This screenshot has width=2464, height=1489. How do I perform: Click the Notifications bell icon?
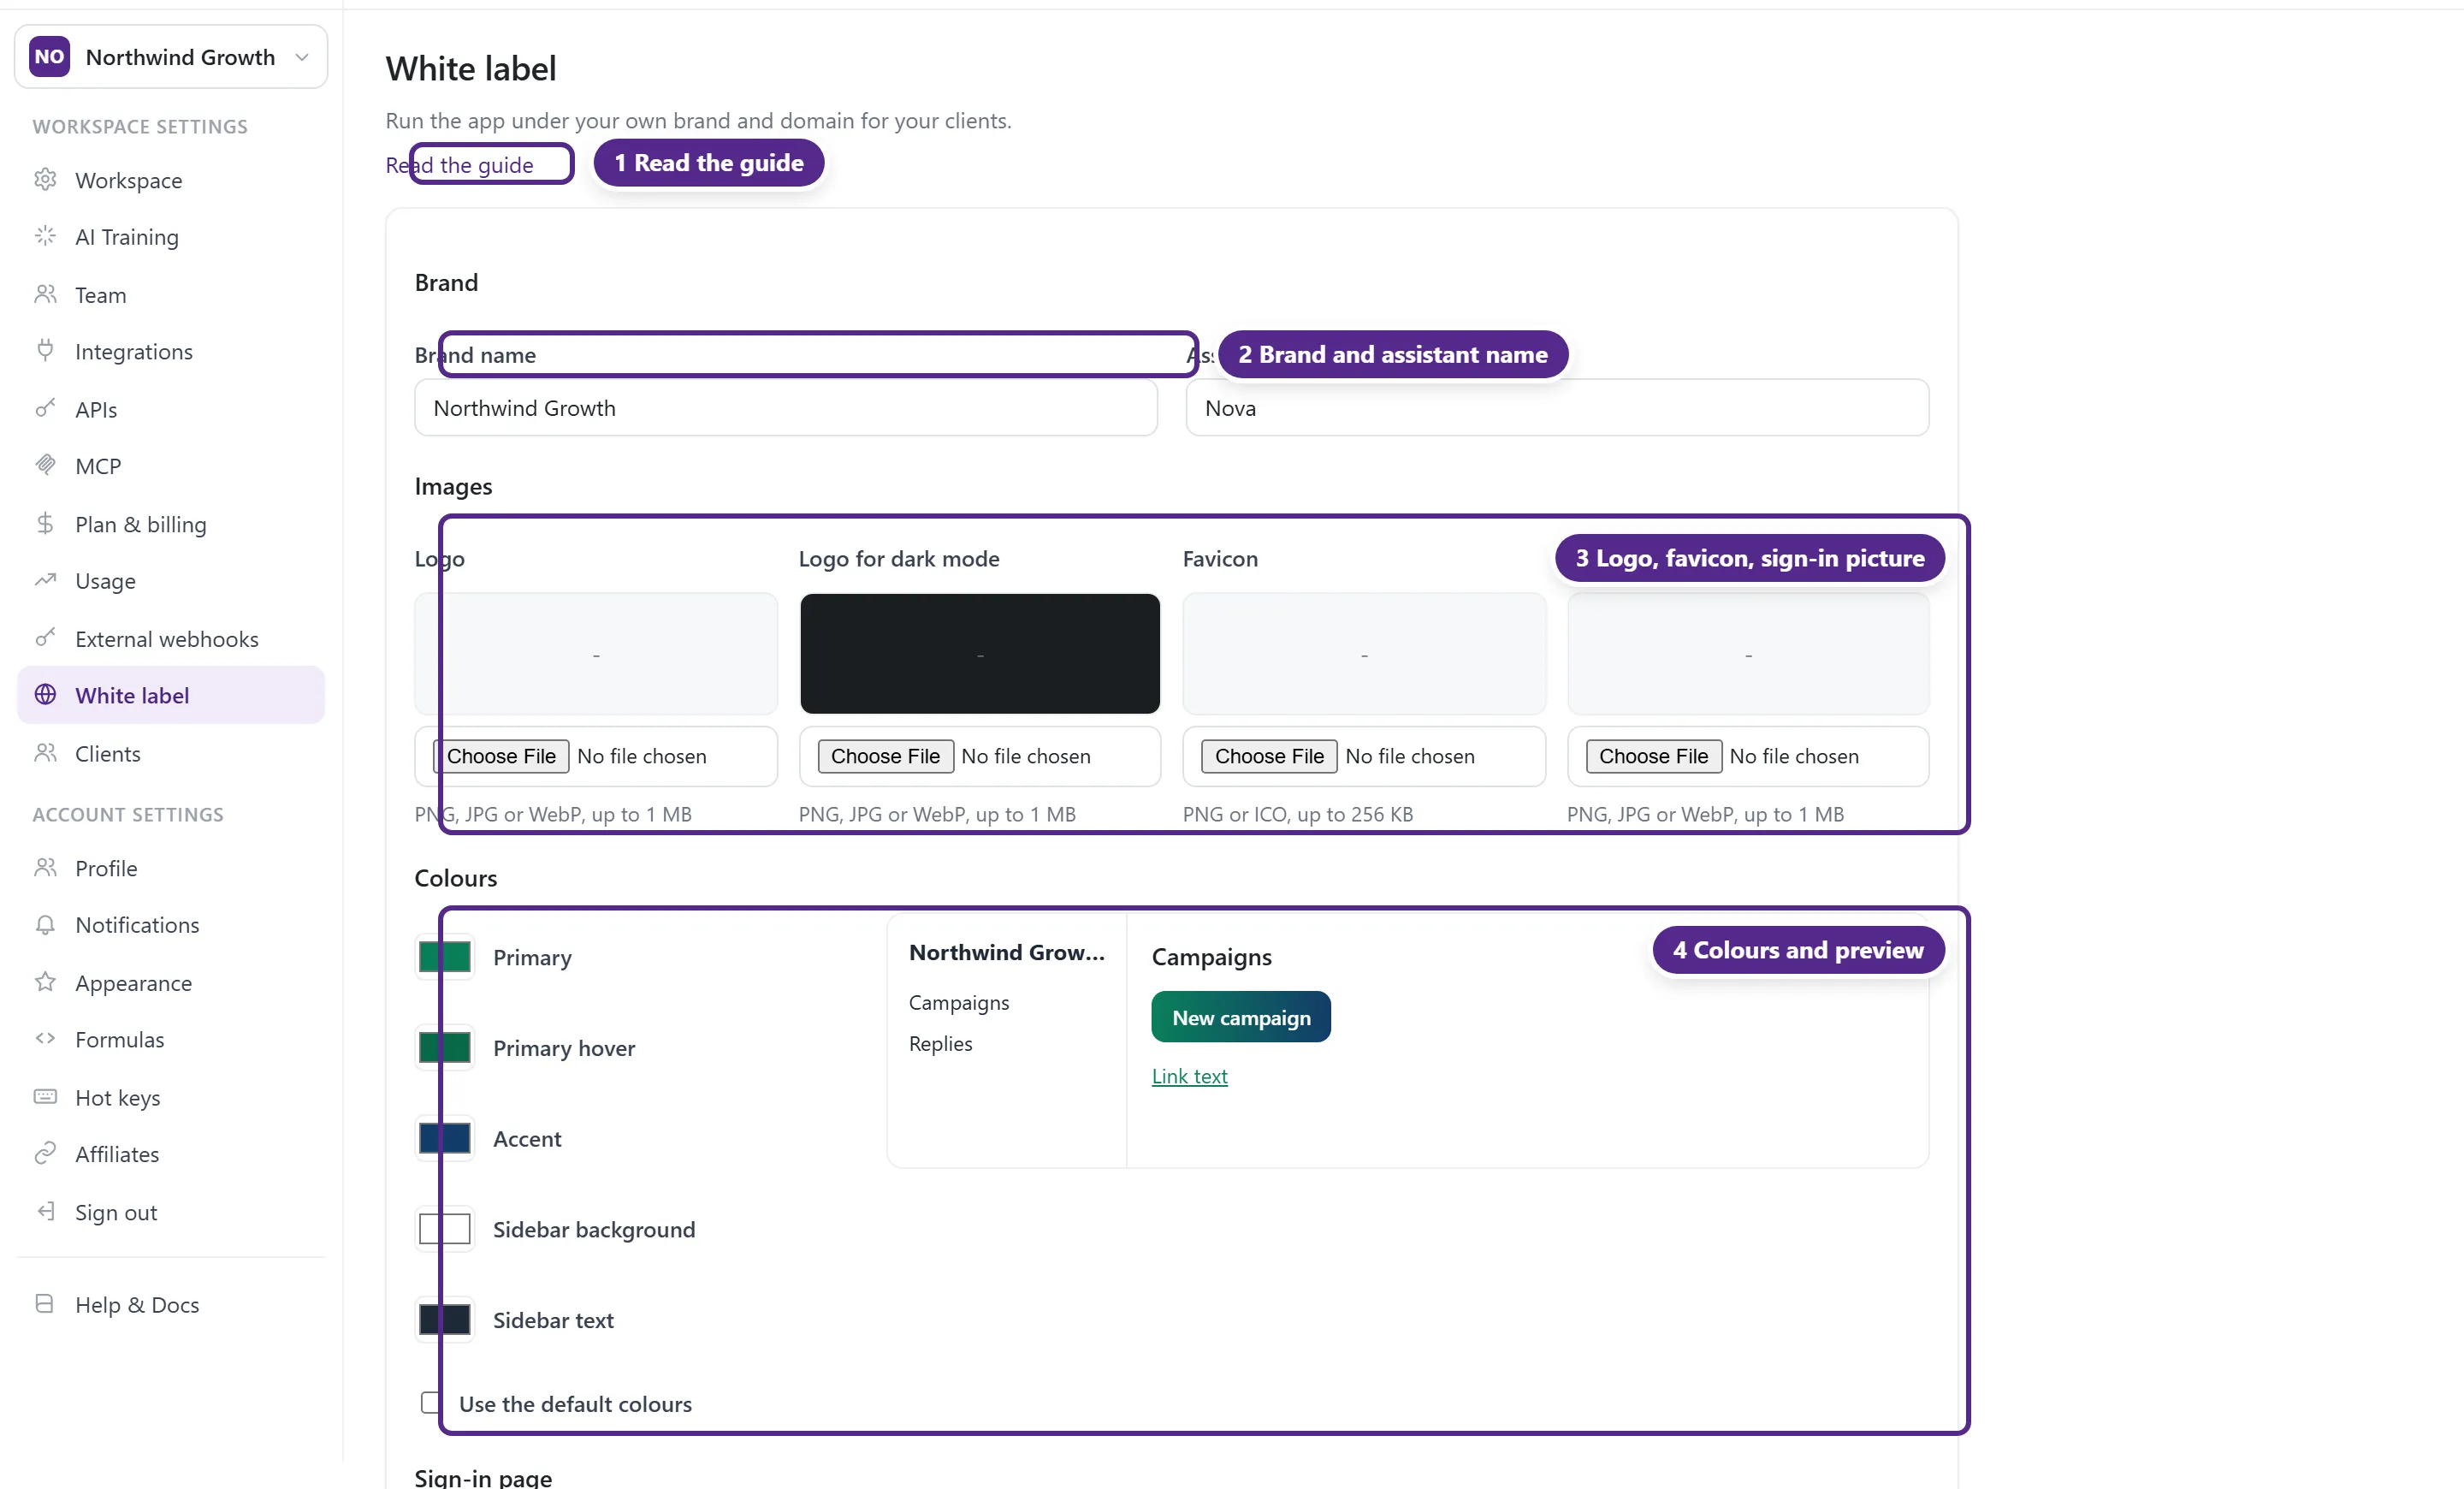point(45,925)
